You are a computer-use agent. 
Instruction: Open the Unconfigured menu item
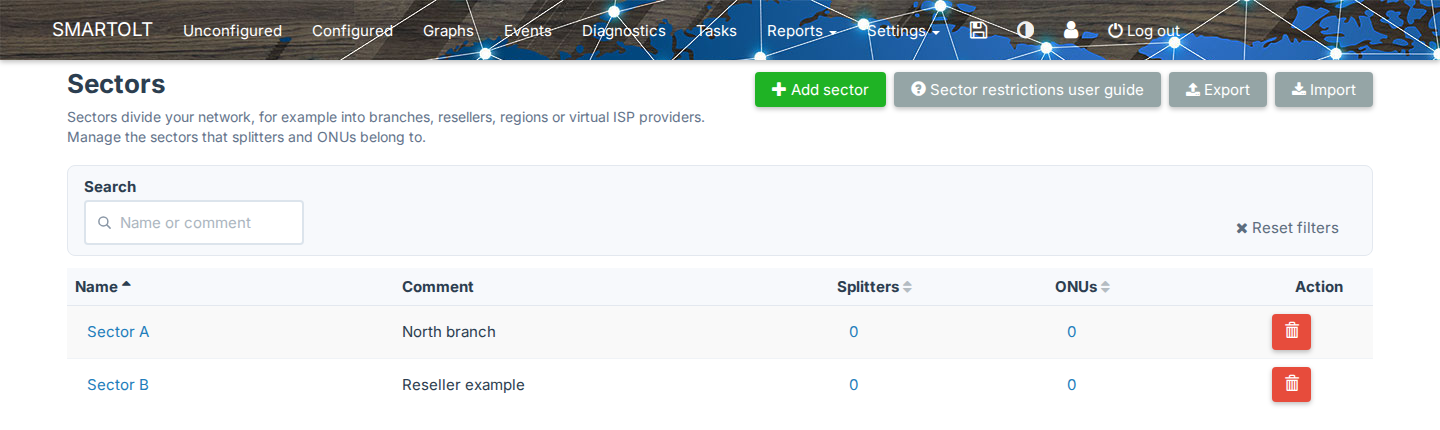[232, 31]
